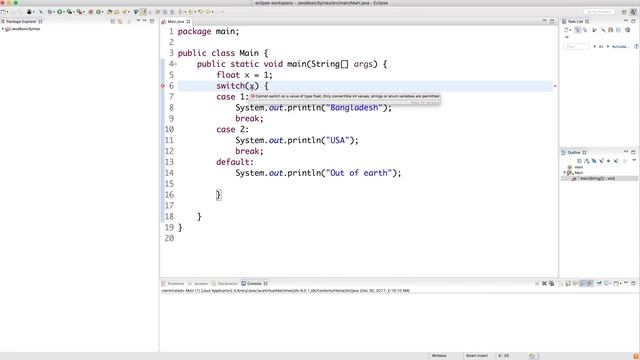Click the New Java Class green icon
This screenshot has width=640, height=360.
pyautogui.click(x=98, y=12)
